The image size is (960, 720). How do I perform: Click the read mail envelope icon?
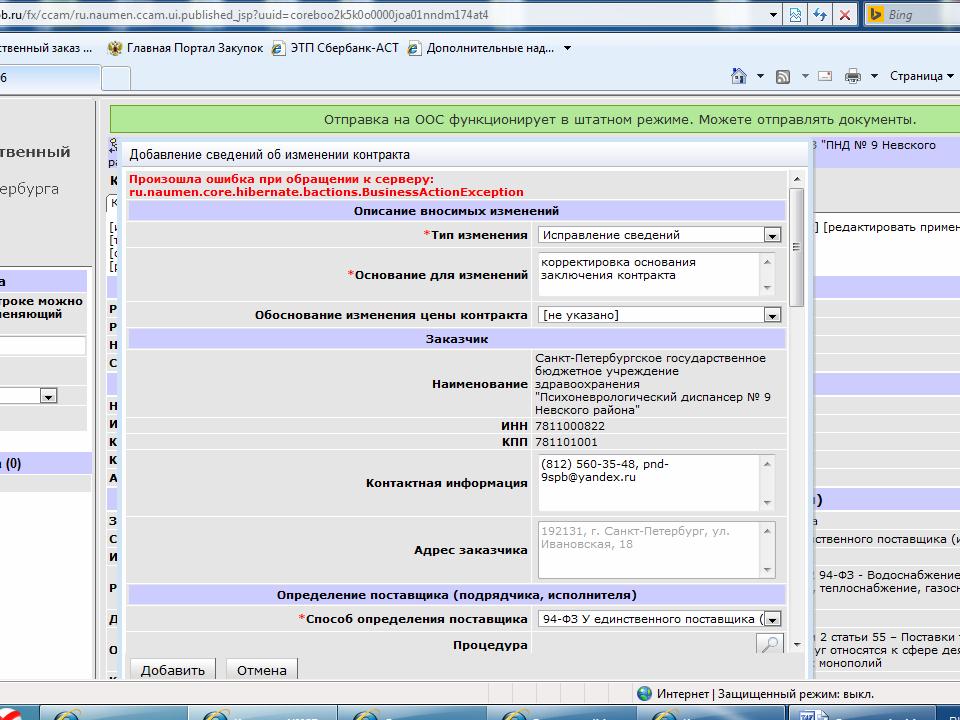825,76
